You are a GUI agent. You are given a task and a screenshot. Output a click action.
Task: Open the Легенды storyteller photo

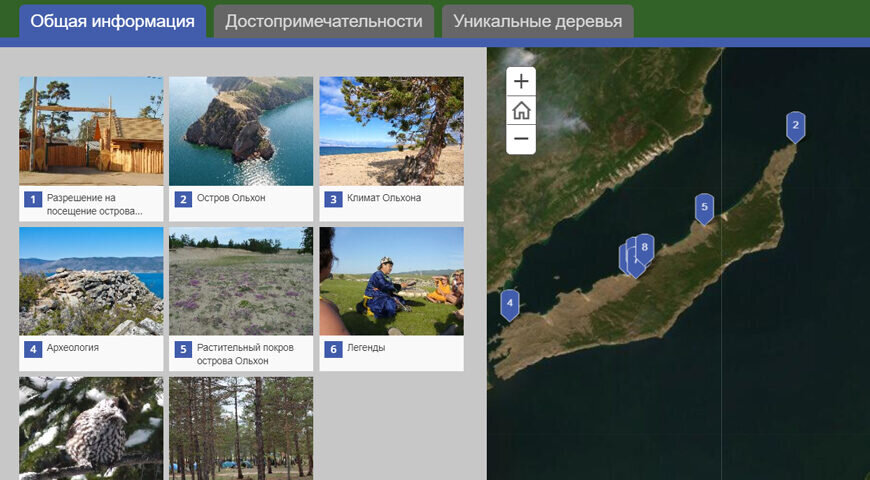click(x=391, y=281)
